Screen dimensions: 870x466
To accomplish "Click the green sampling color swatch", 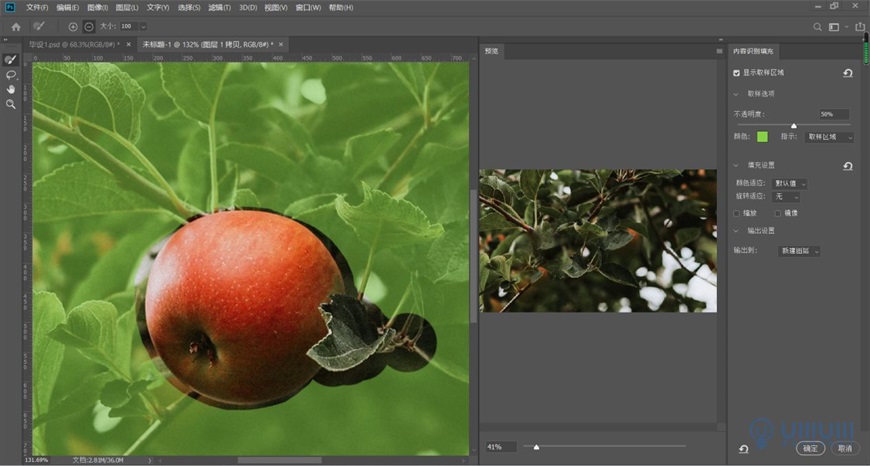I will 762,136.
